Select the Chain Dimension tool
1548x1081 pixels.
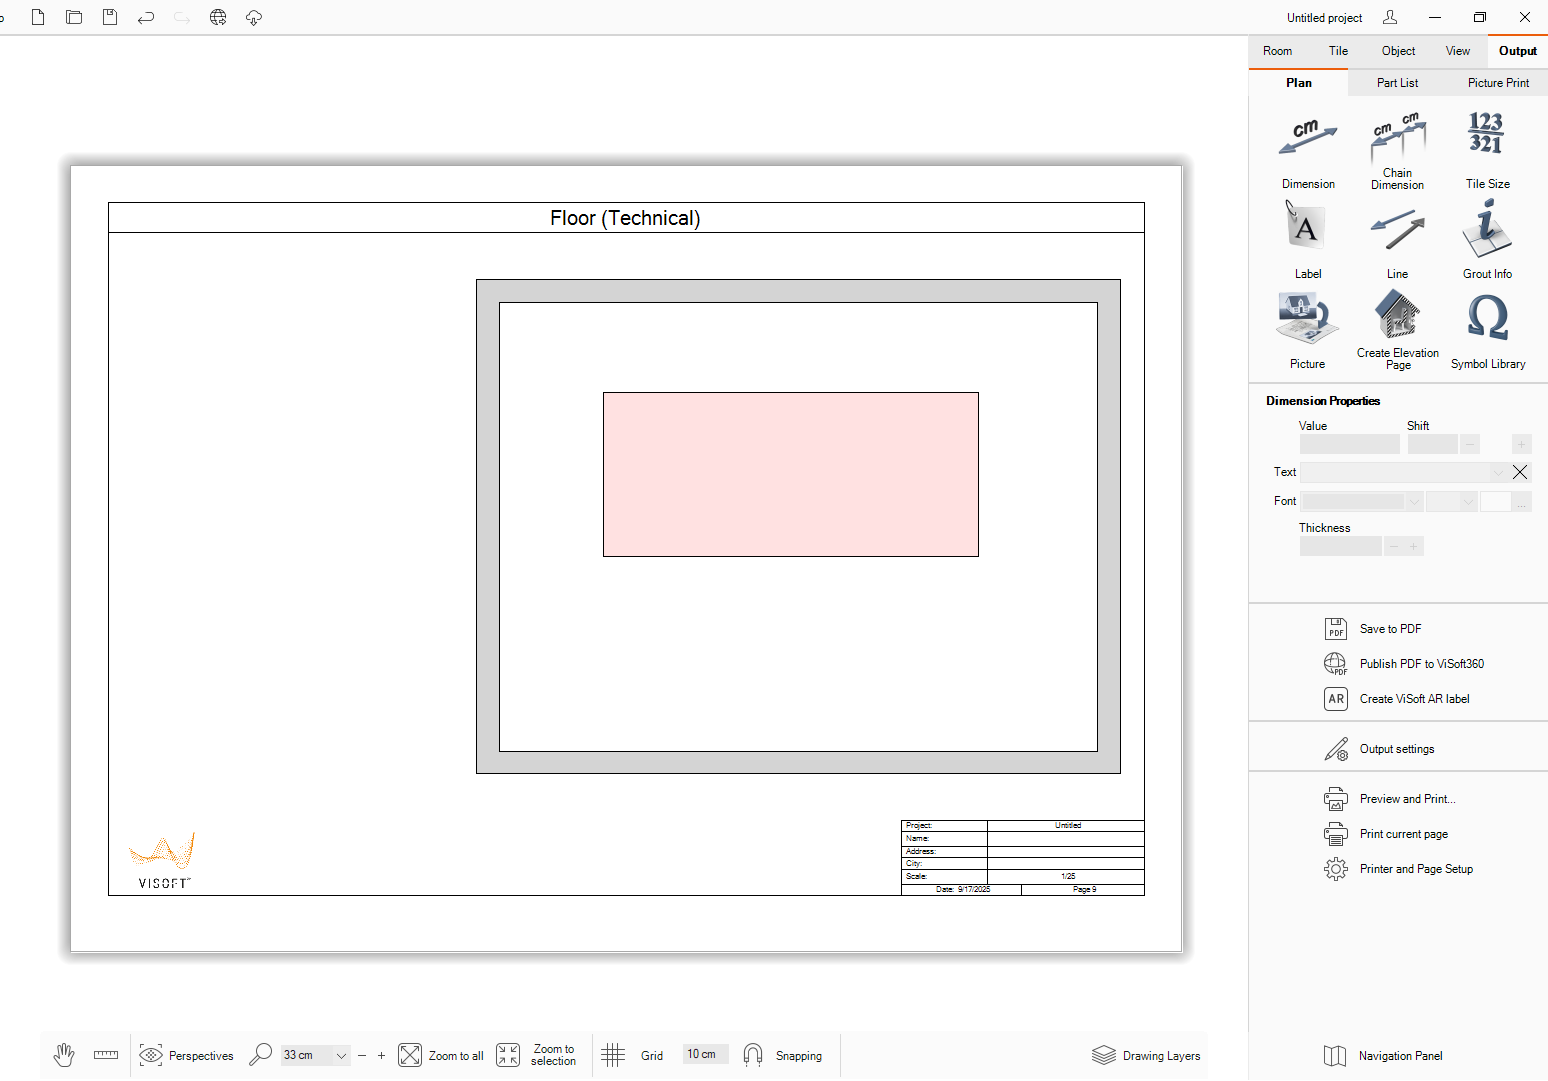1397,138
